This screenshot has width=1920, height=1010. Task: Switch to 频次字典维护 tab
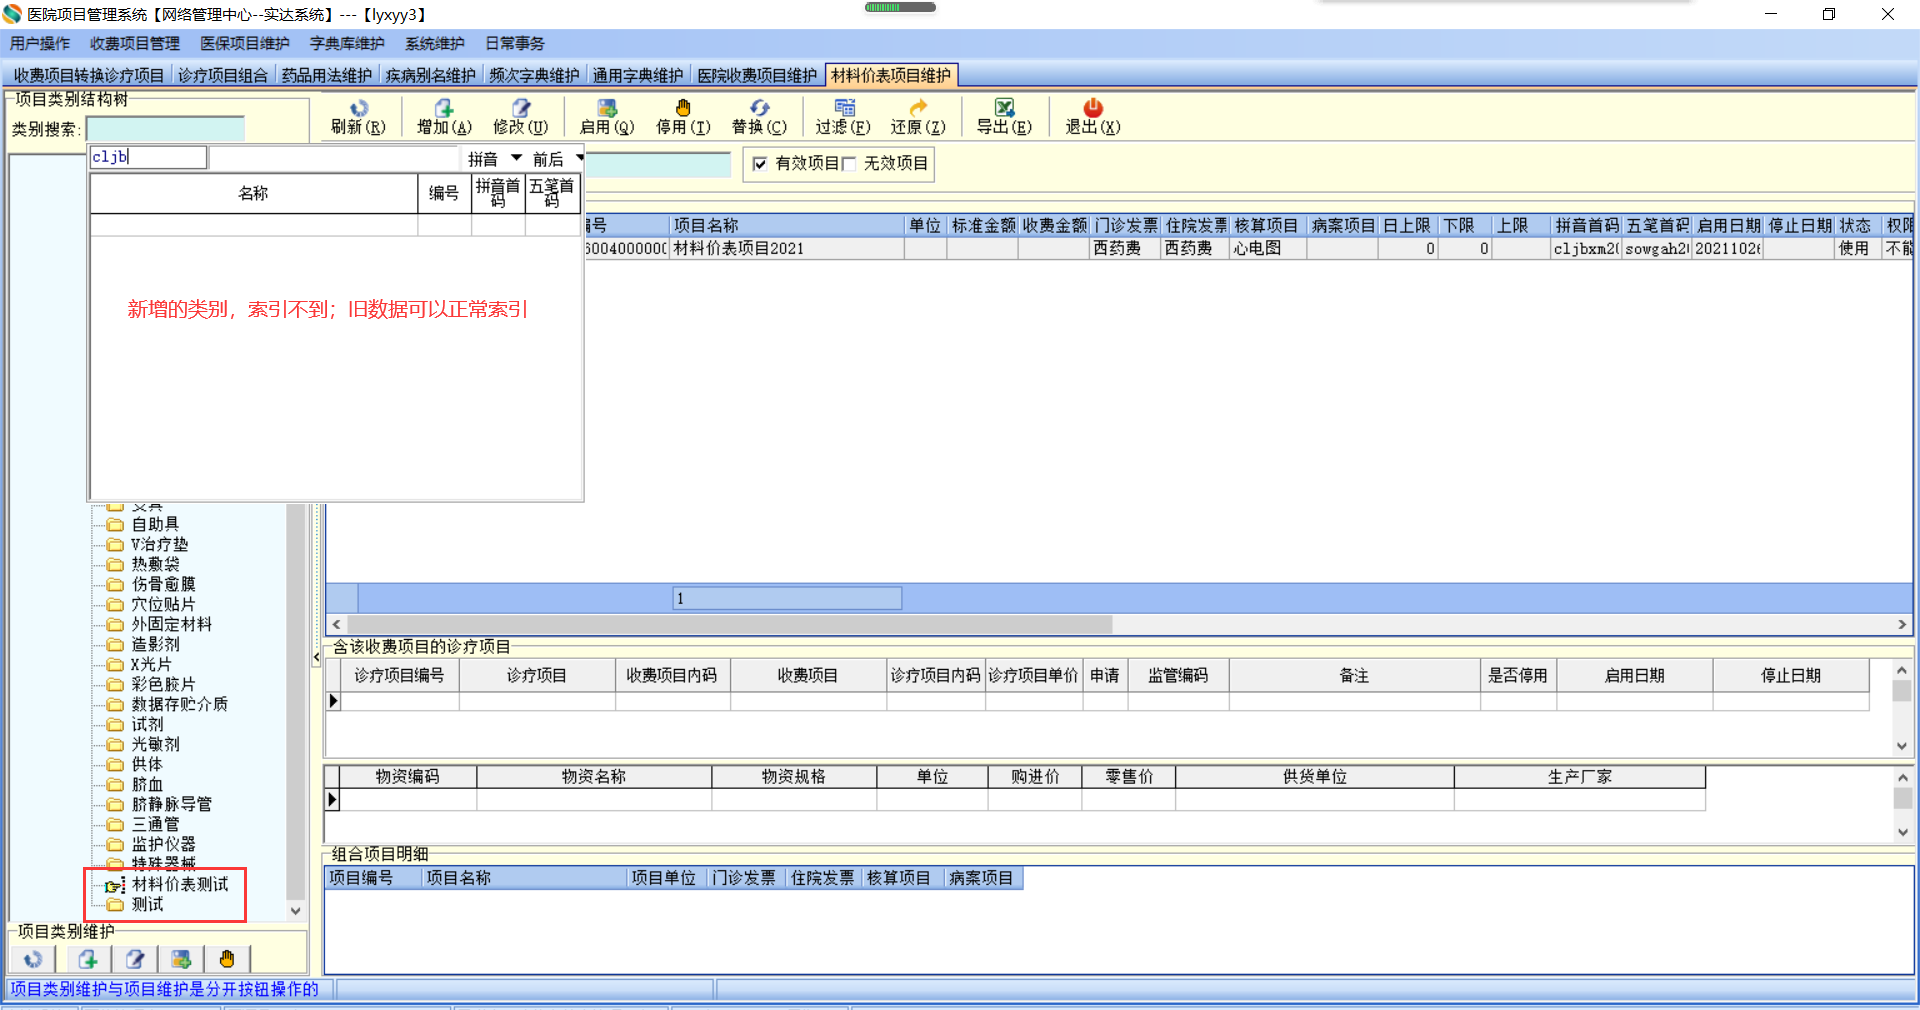(x=534, y=76)
